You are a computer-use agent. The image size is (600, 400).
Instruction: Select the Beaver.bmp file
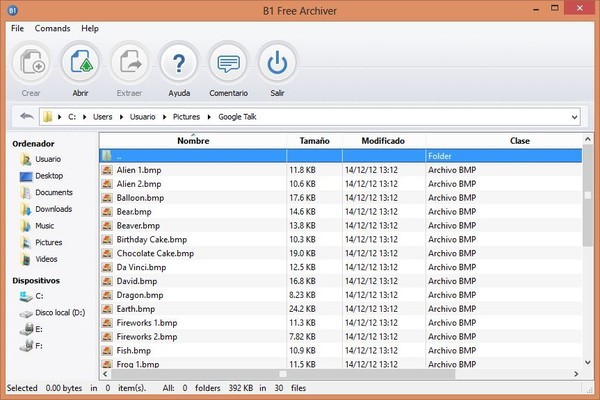[x=138, y=226]
